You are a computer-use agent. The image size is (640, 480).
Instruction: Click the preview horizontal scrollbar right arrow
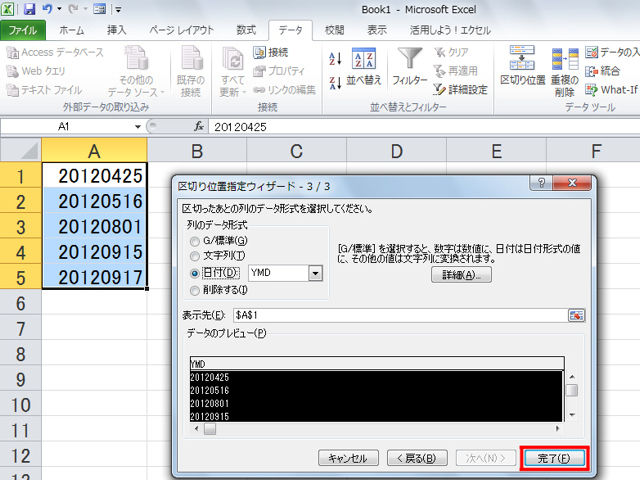pyautogui.click(x=557, y=429)
